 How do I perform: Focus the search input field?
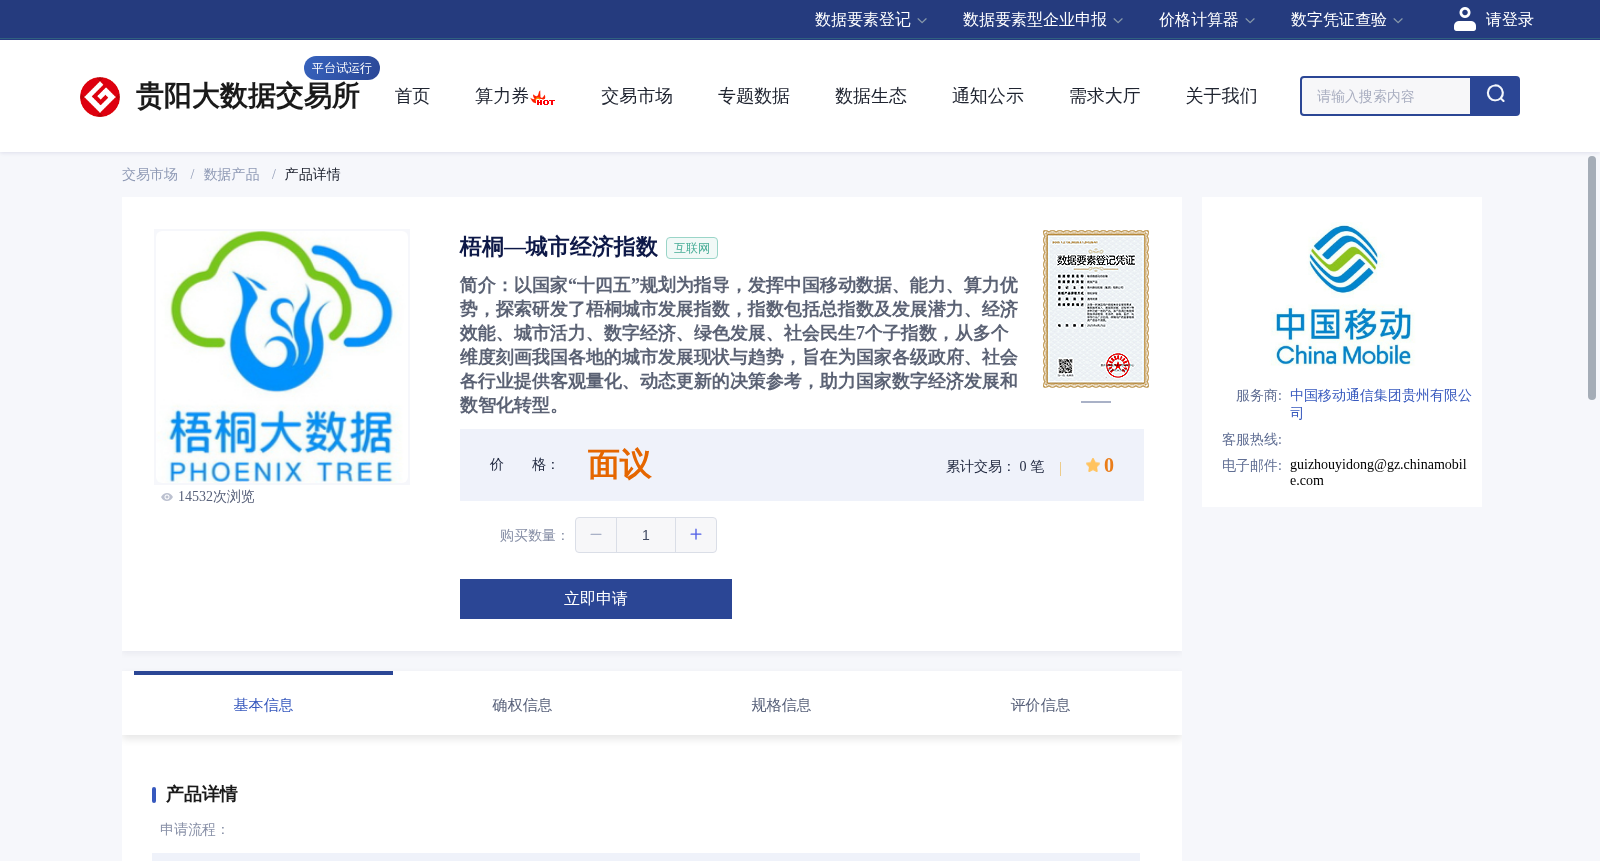pos(1385,96)
